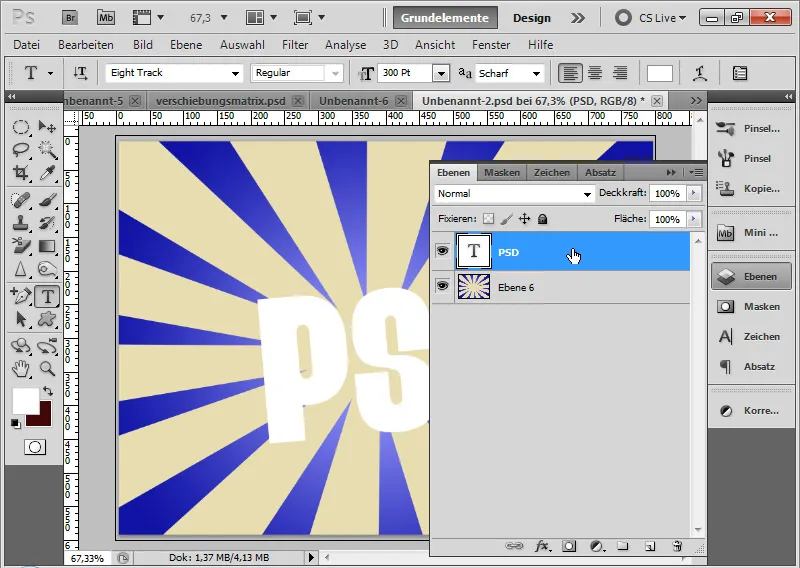Viewport: 800px width, 568px height.
Task: Toggle lock image pixels
Action: pos(506,219)
